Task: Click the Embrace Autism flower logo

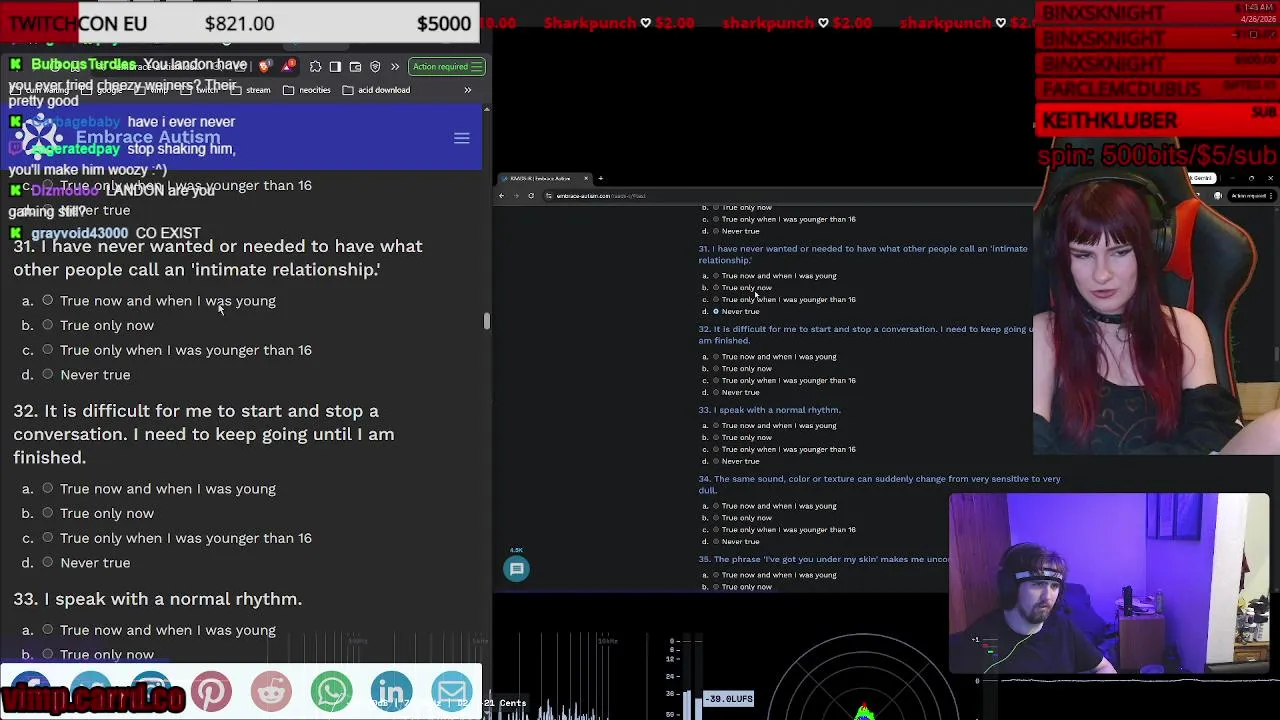Action: pyautogui.click(x=40, y=138)
